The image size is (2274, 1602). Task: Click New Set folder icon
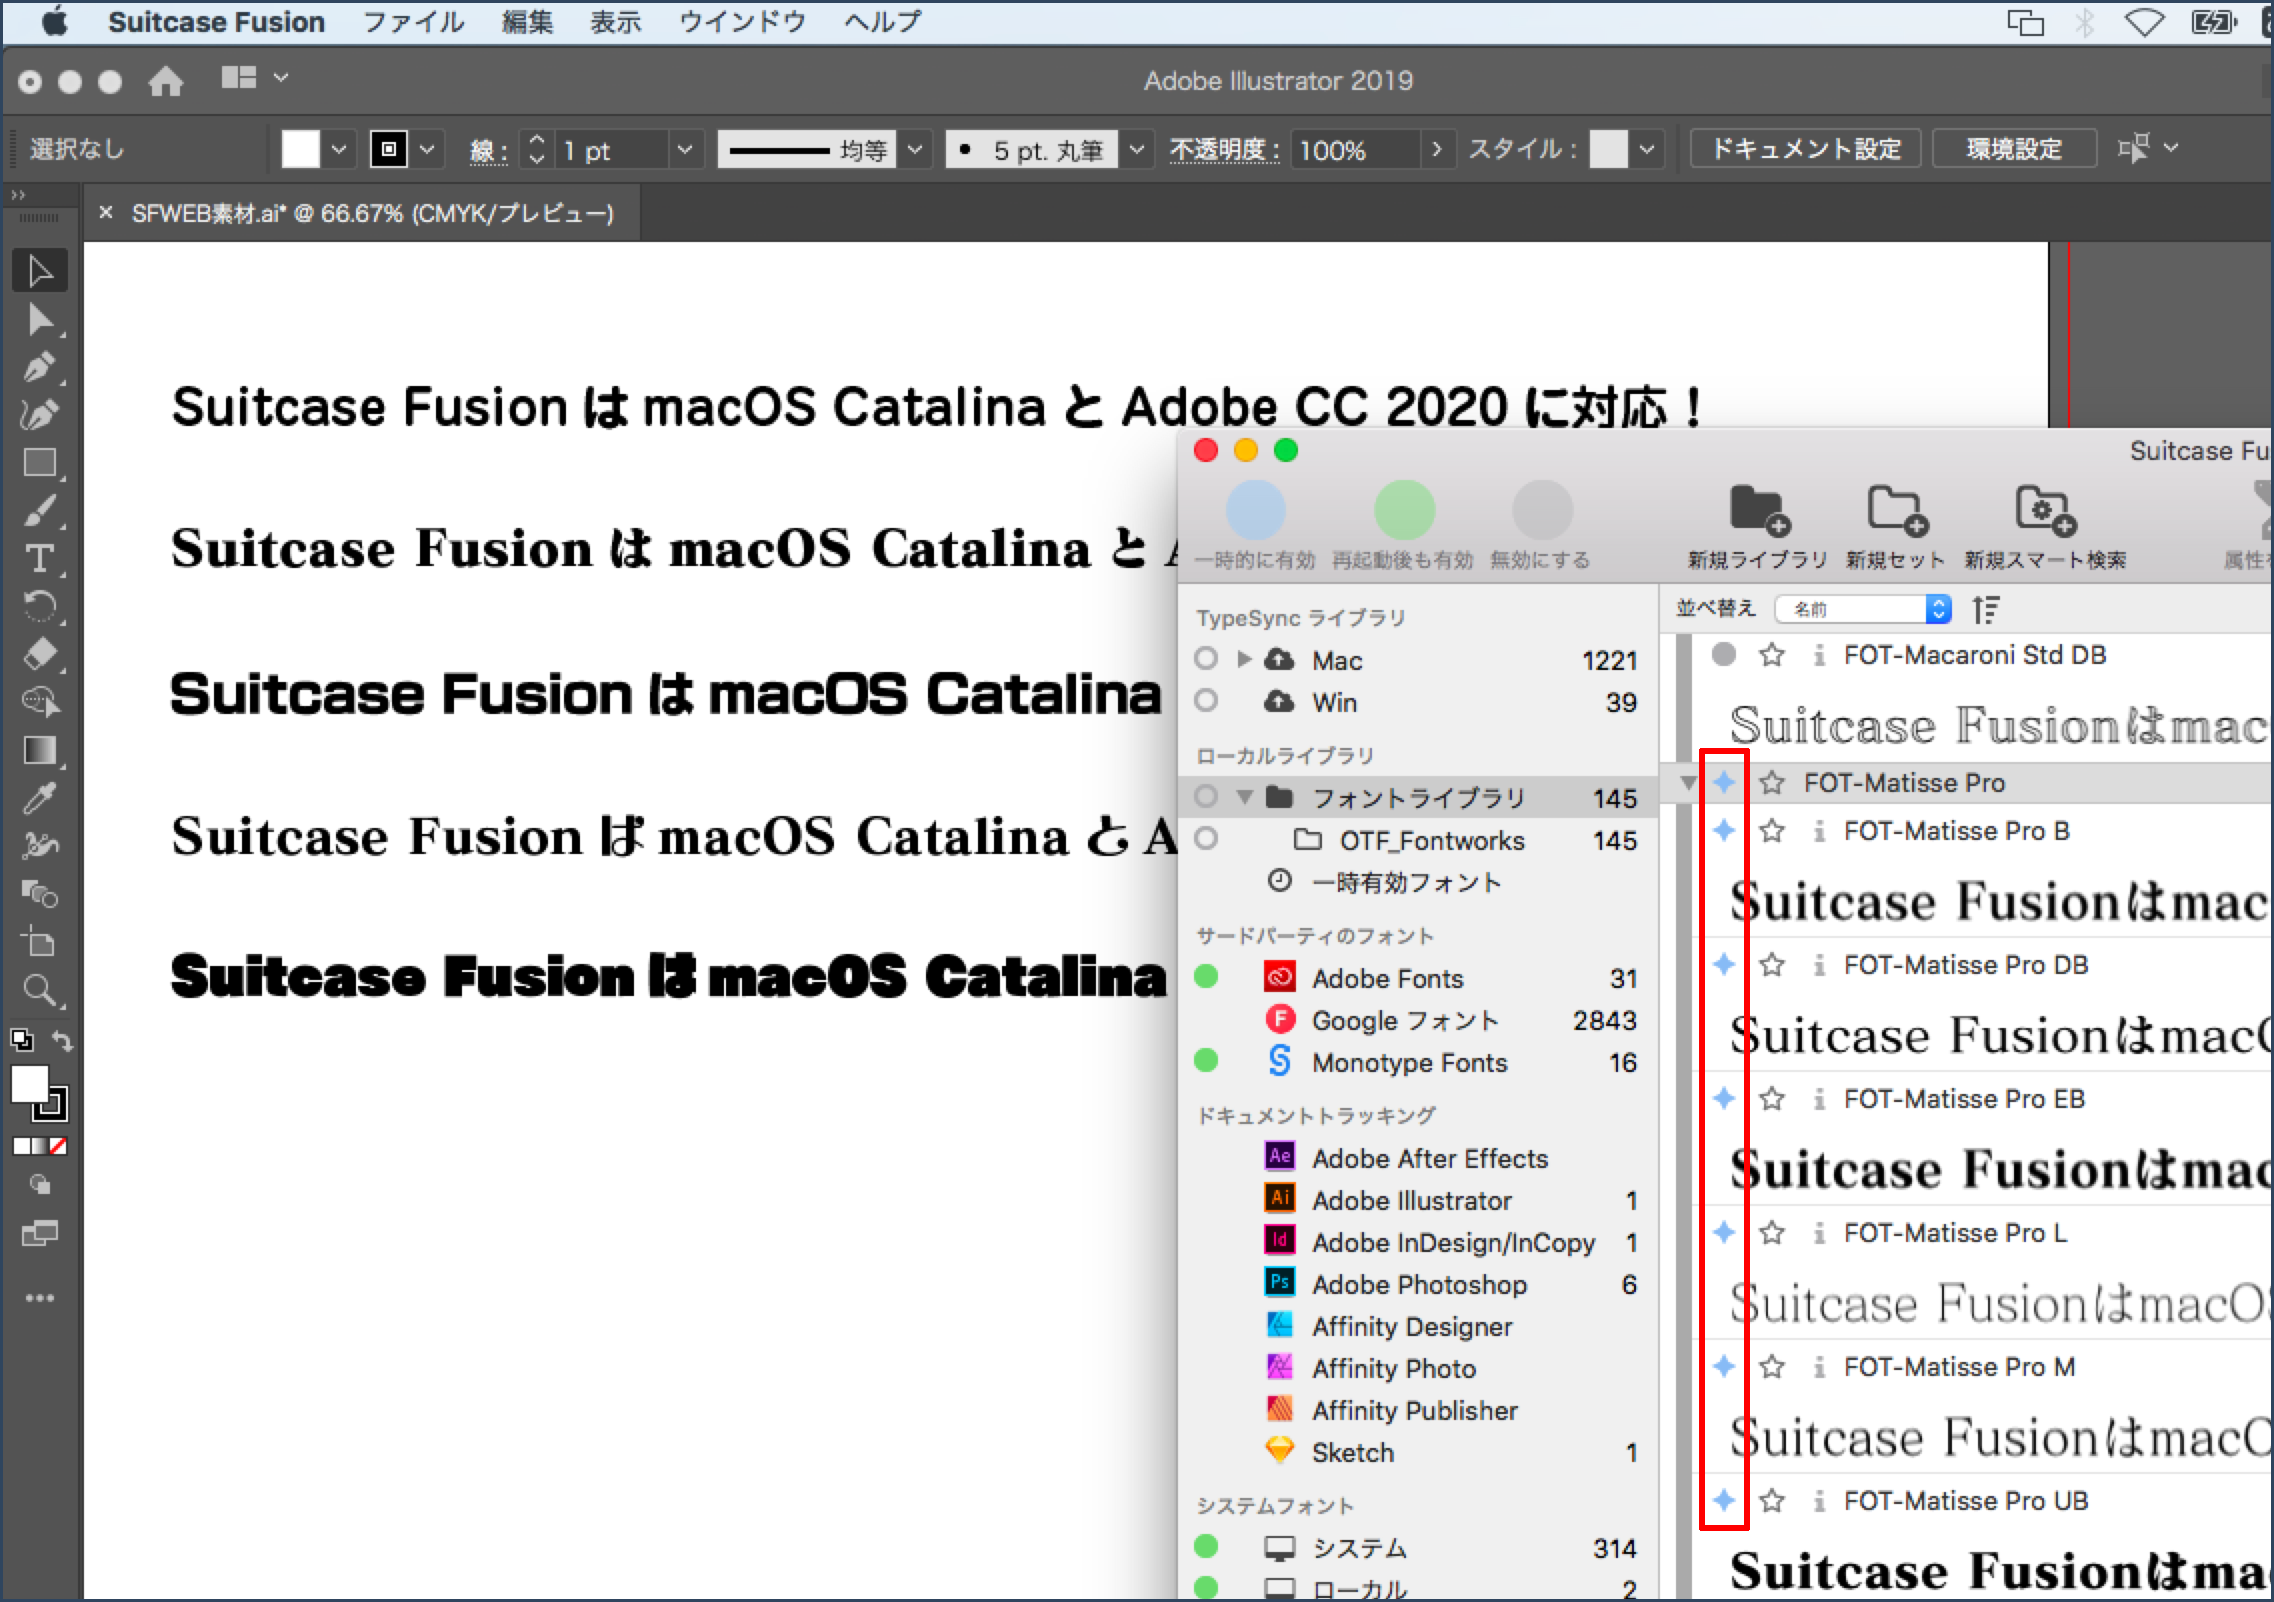coord(1895,510)
